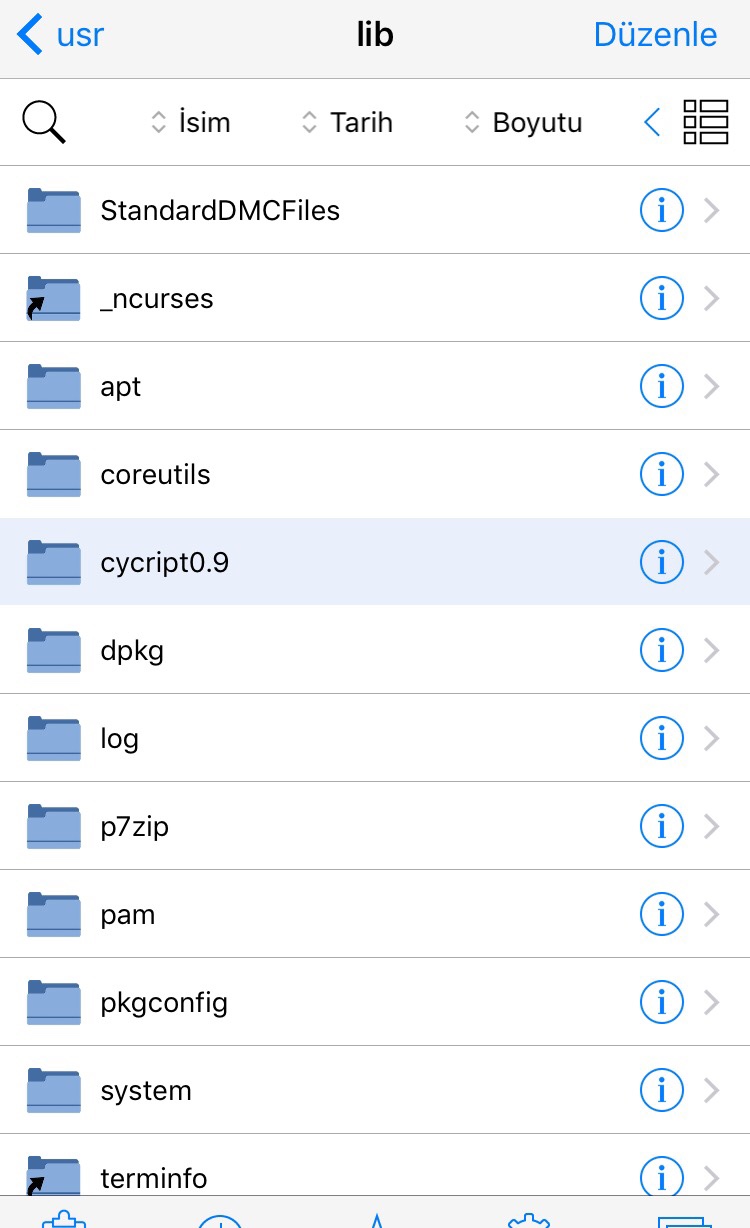The width and height of the screenshot is (750, 1228).
Task: Tap the _ncurses symlink folder icon
Action: pyautogui.click(x=53, y=298)
